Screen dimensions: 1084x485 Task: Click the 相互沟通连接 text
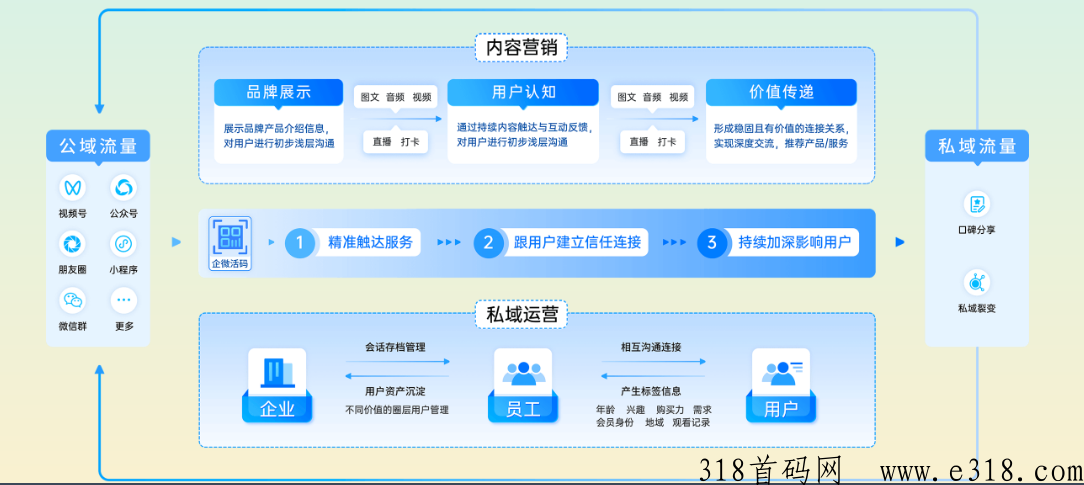pos(651,347)
